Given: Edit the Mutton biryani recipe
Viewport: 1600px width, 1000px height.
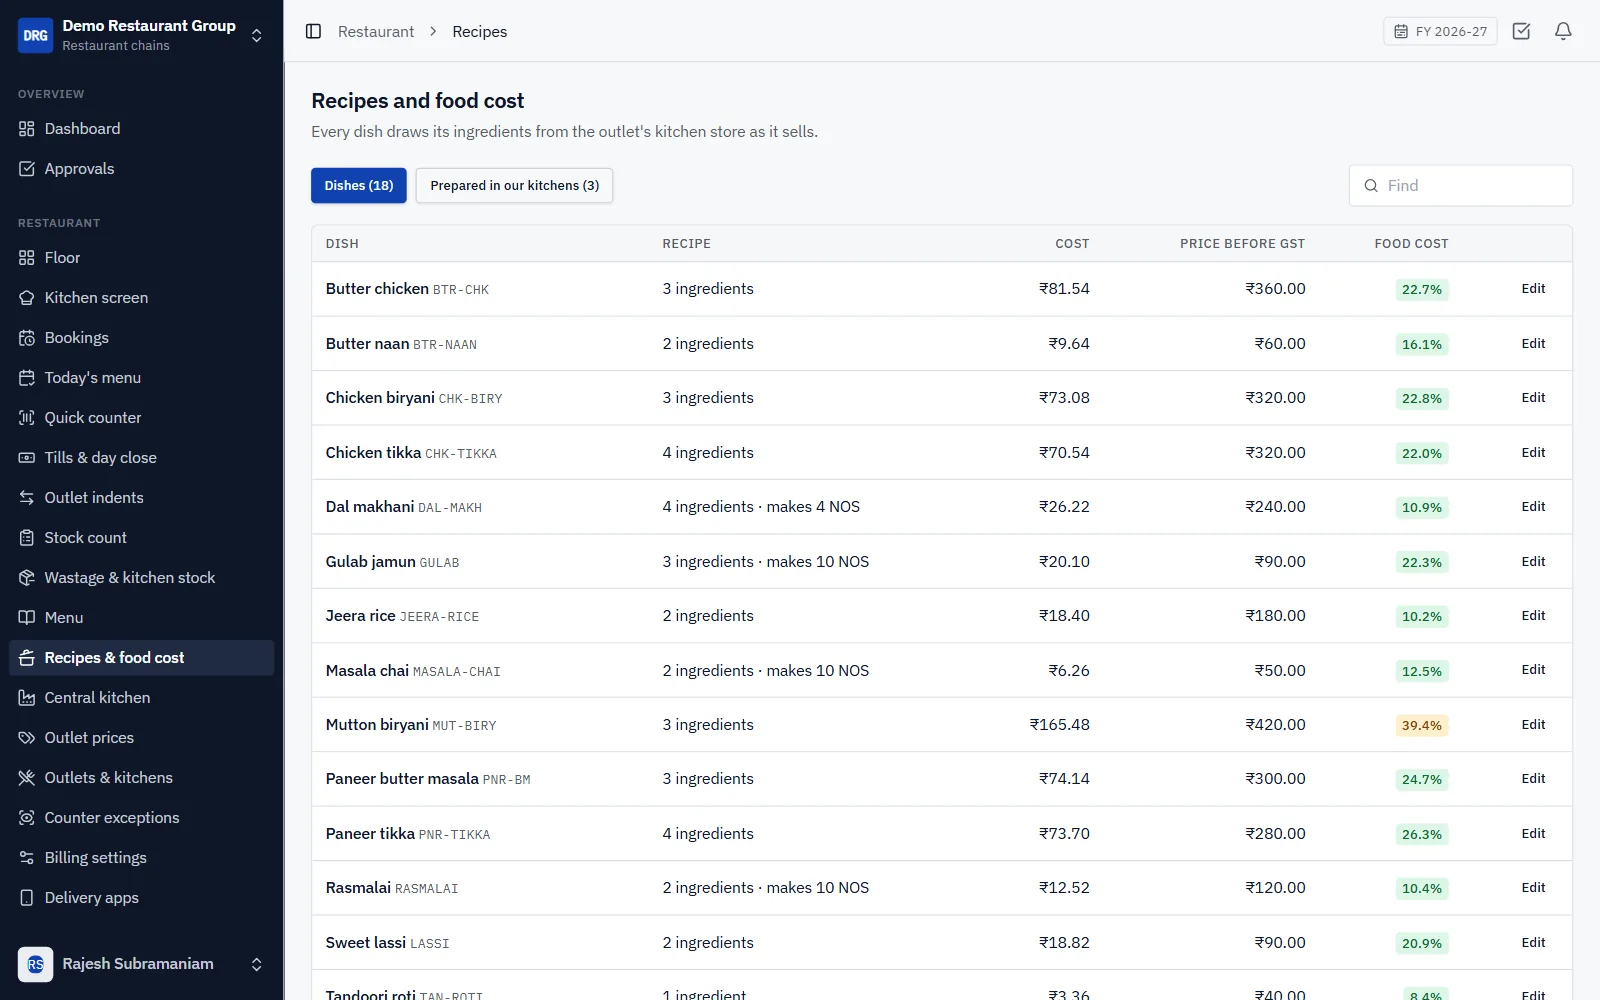Looking at the screenshot, I should tap(1533, 725).
